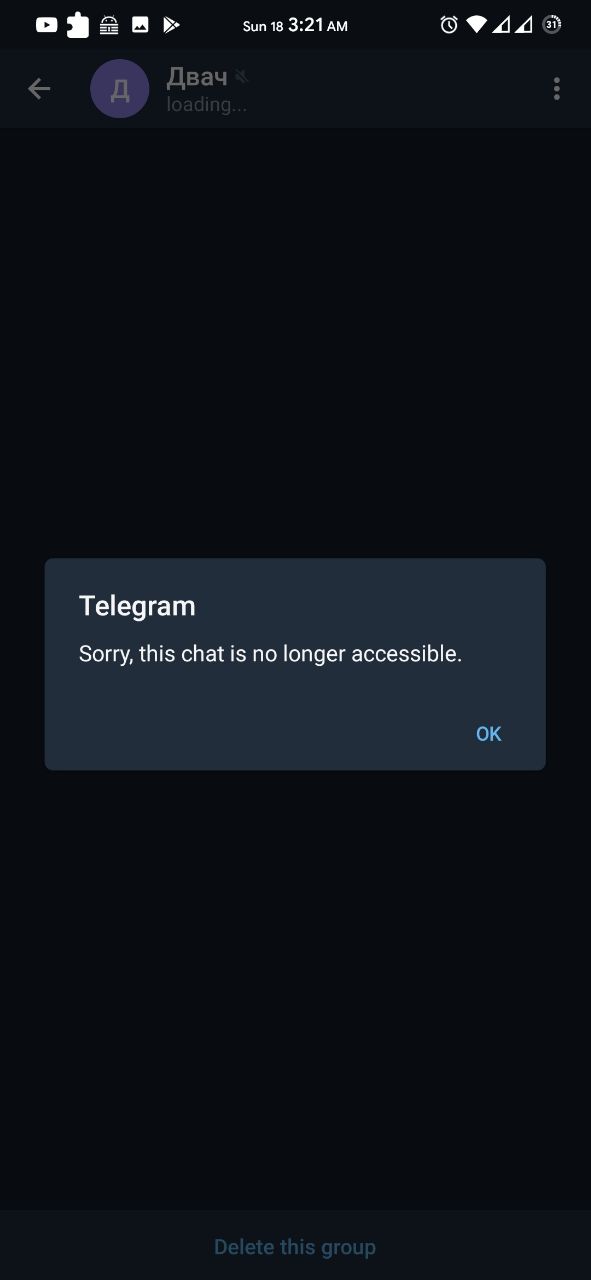Tap the first cellular signal icon
The width and height of the screenshot is (591, 1280).
[501, 25]
